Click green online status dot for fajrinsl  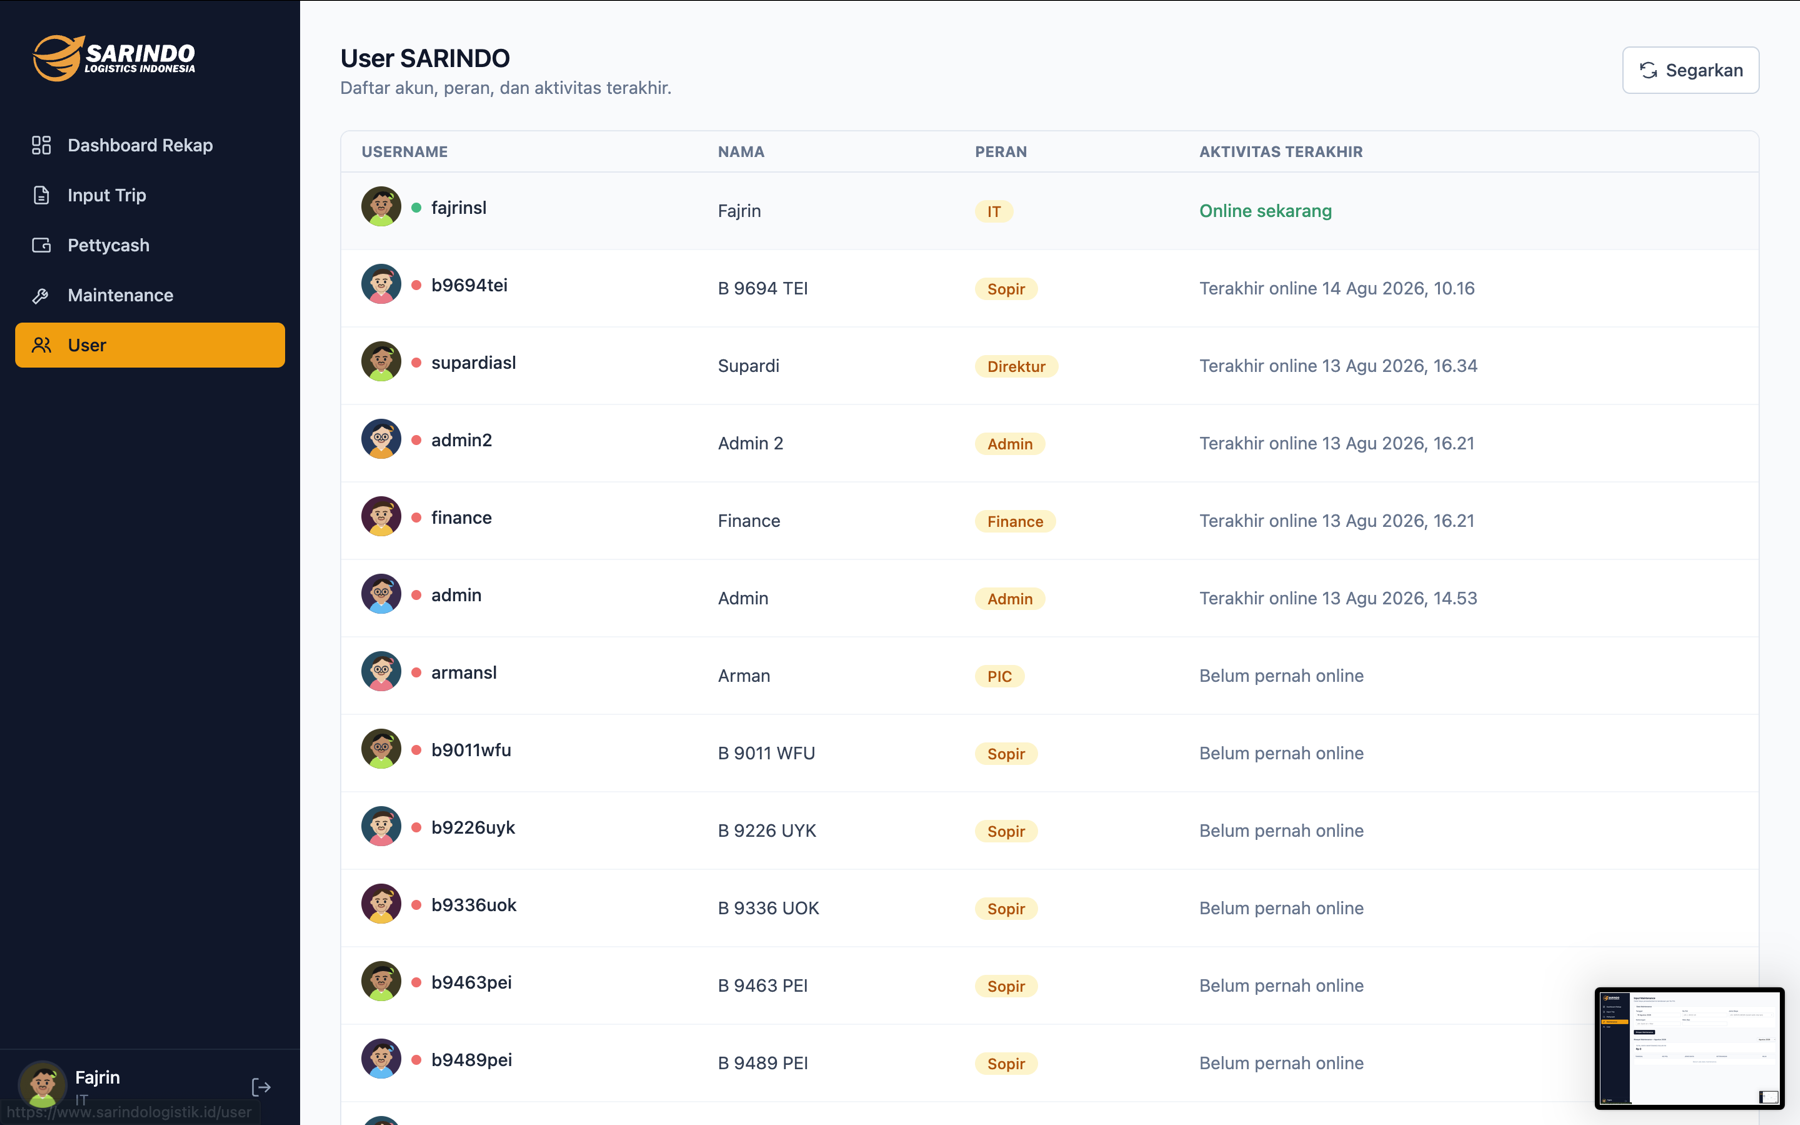point(416,207)
